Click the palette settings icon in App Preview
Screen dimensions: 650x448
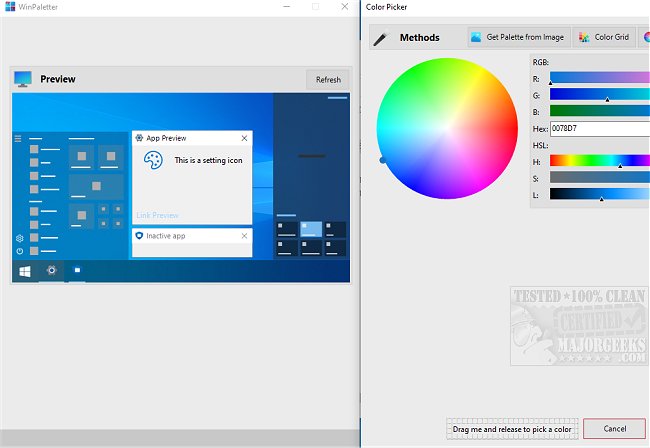pyautogui.click(x=153, y=160)
